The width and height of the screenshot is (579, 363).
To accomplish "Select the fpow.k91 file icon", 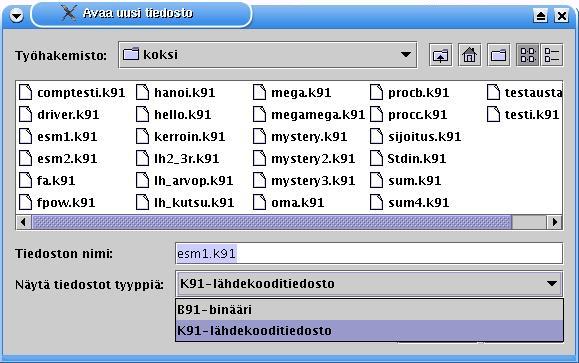I will 25,202.
